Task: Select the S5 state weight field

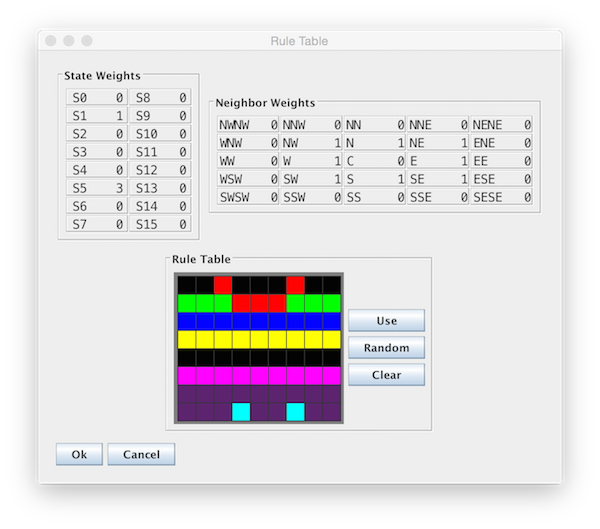Action: click(x=96, y=188)
